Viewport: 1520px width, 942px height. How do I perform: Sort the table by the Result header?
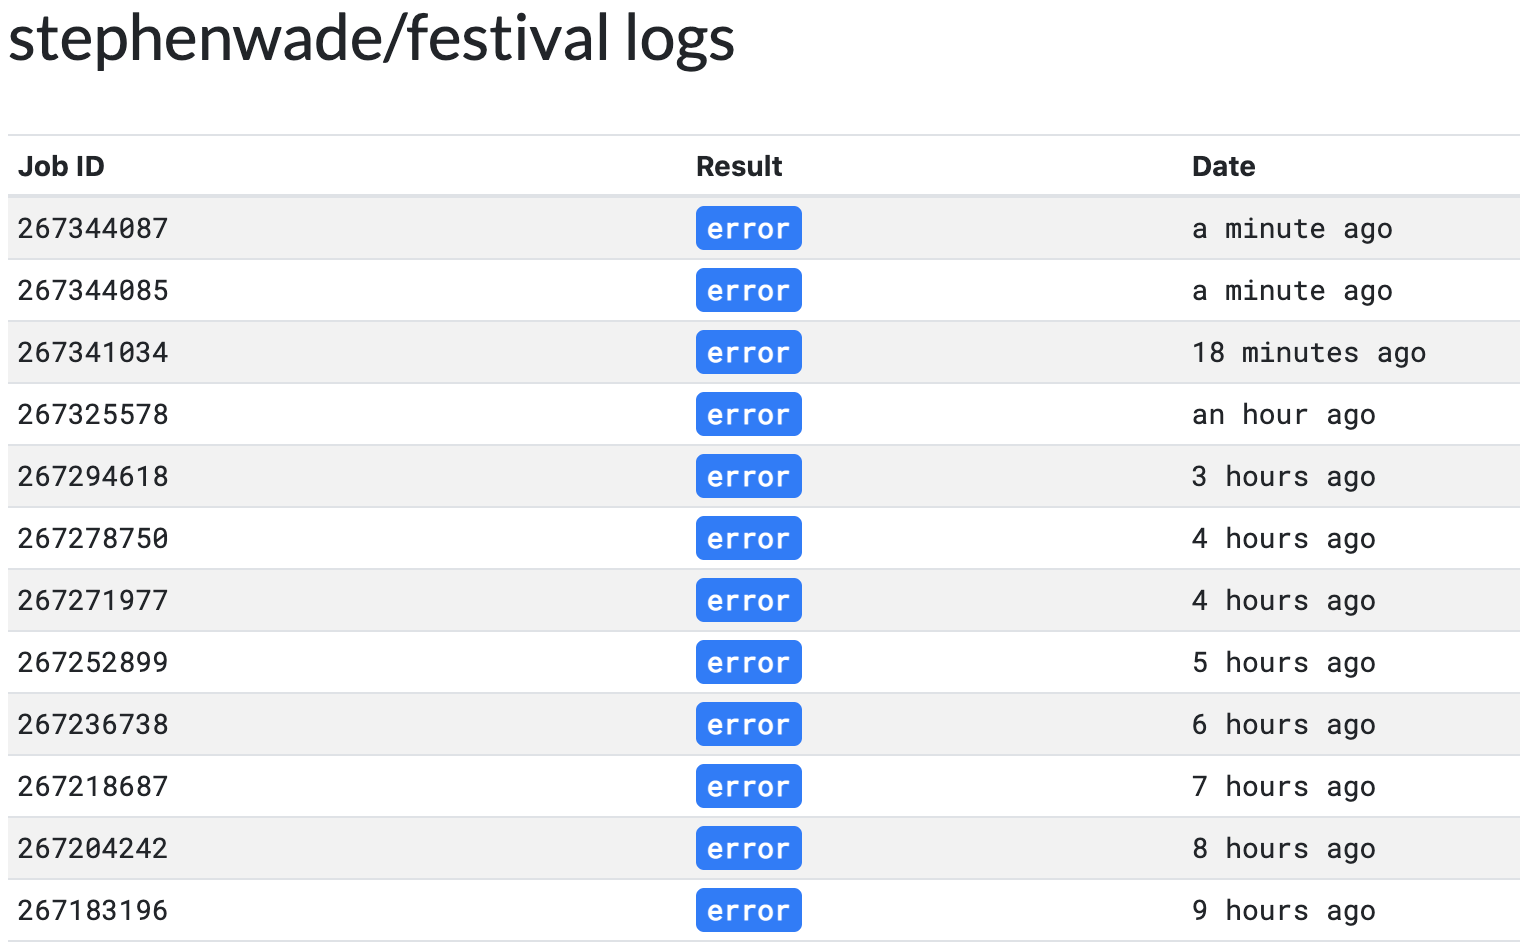click(x=739, y=166)
